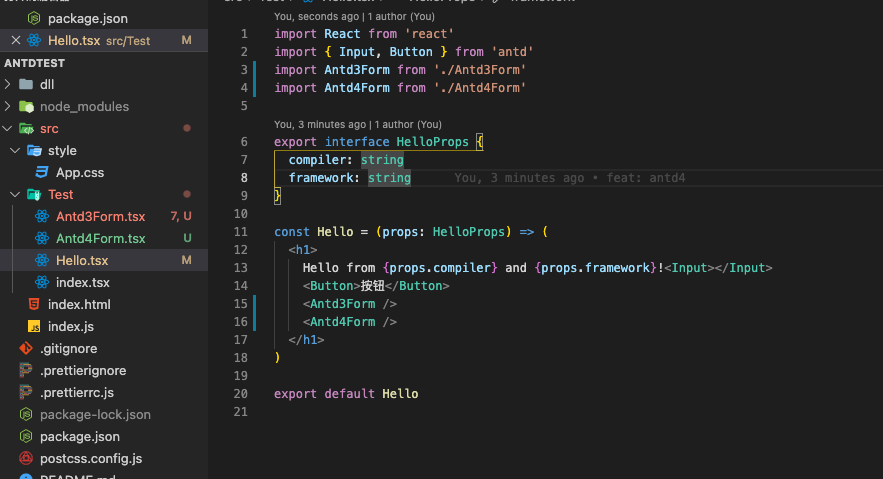883x479 pixels.
Task: Expand the dll folder chevron
Action: click(x=7, y=84)
